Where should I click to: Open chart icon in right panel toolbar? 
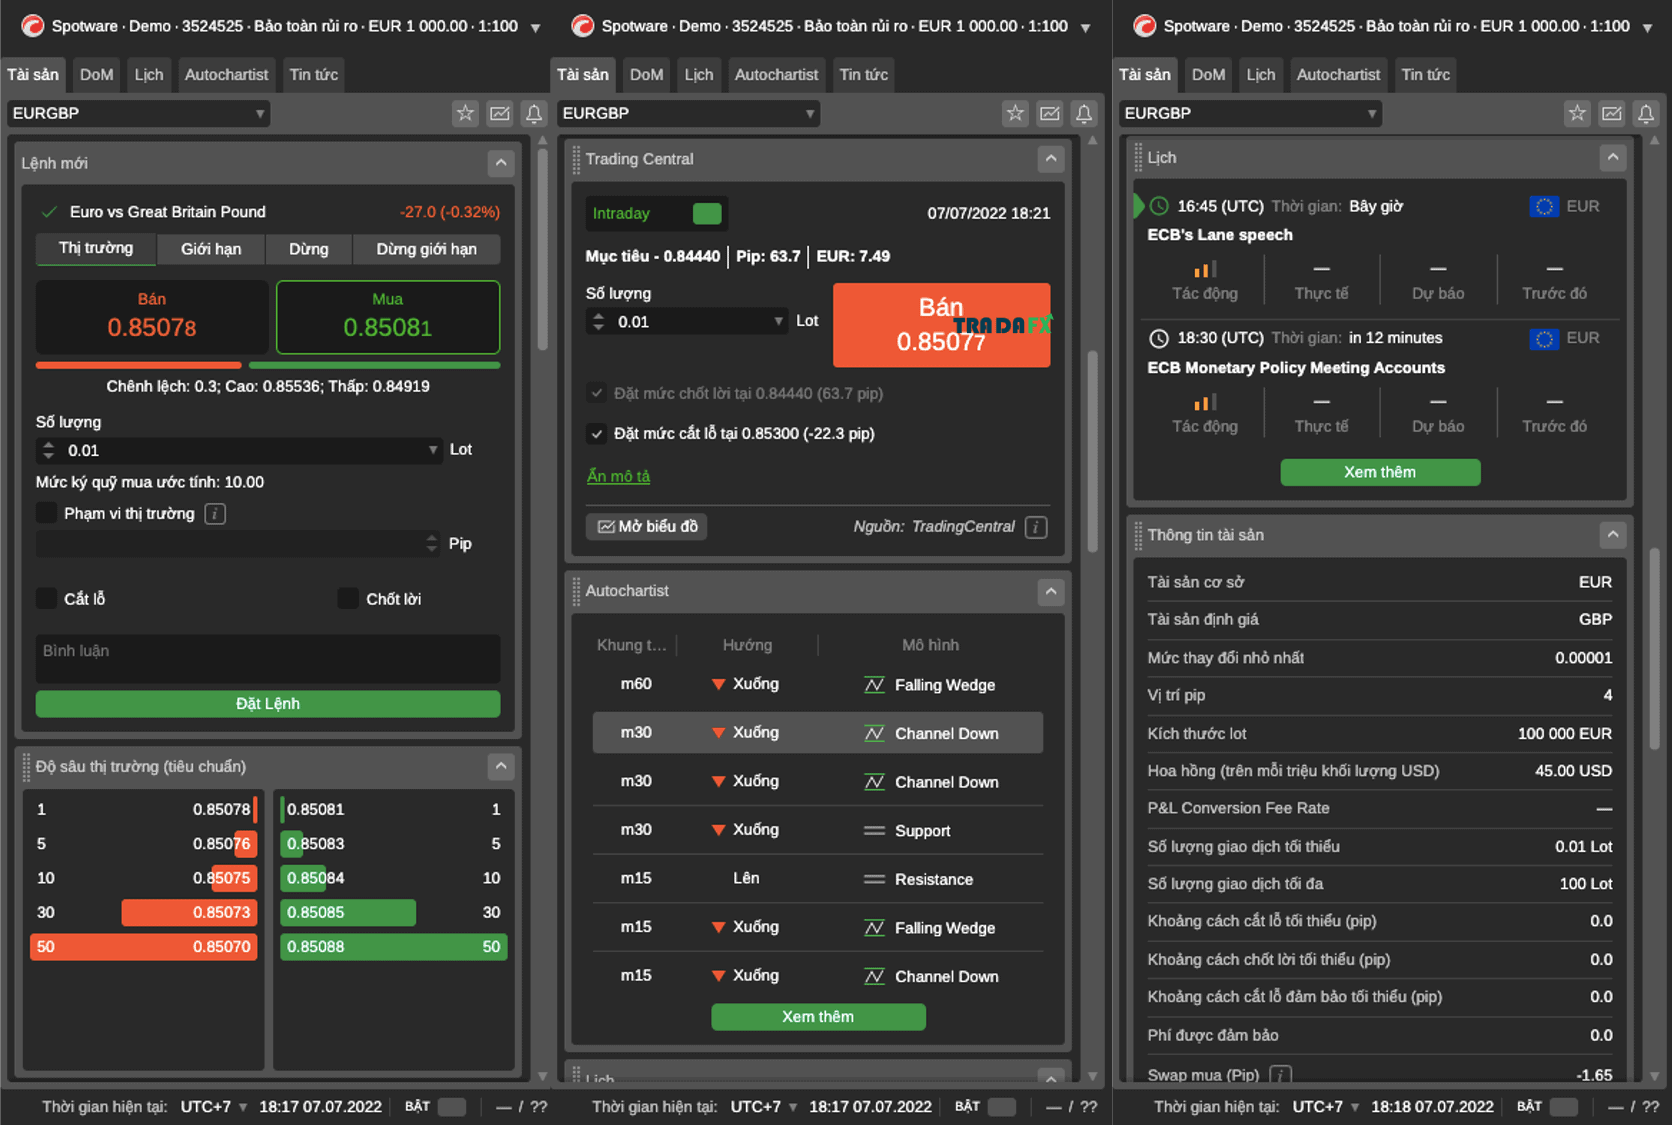tap(1612, 114)
